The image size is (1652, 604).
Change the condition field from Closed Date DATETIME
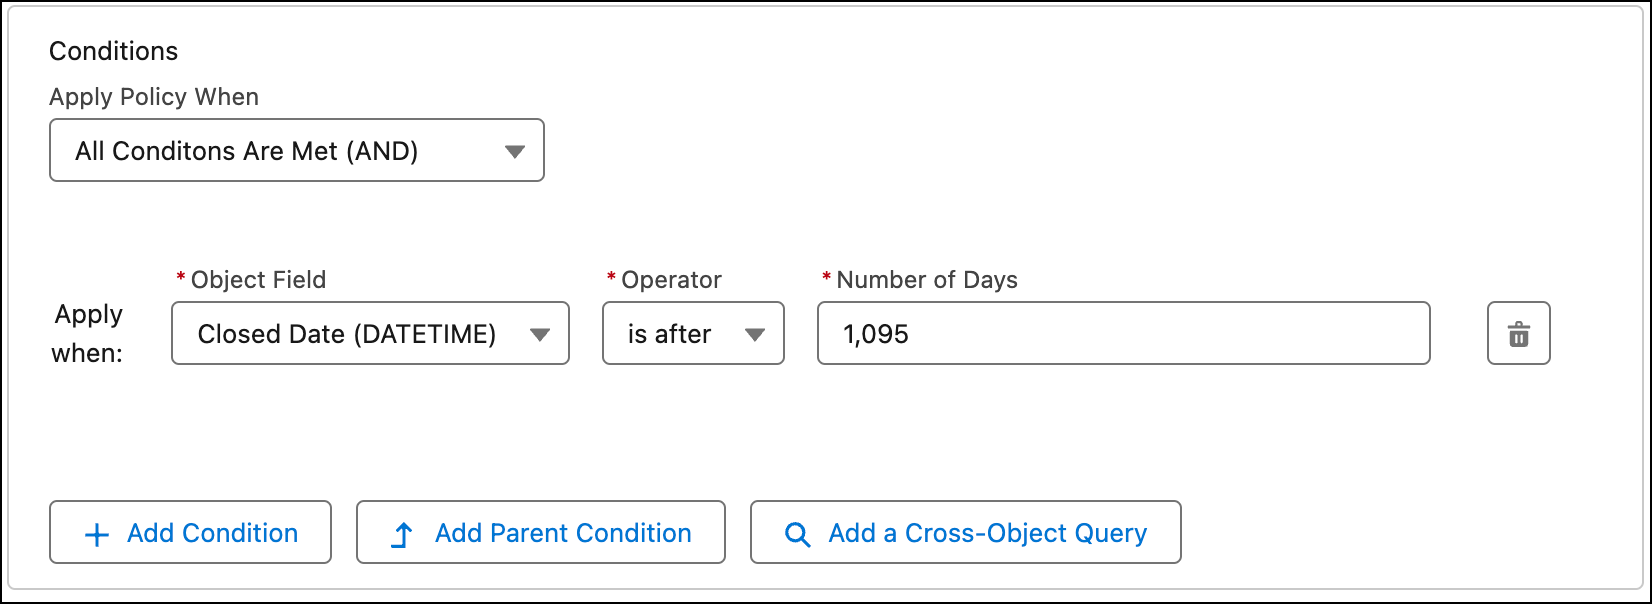370,334
